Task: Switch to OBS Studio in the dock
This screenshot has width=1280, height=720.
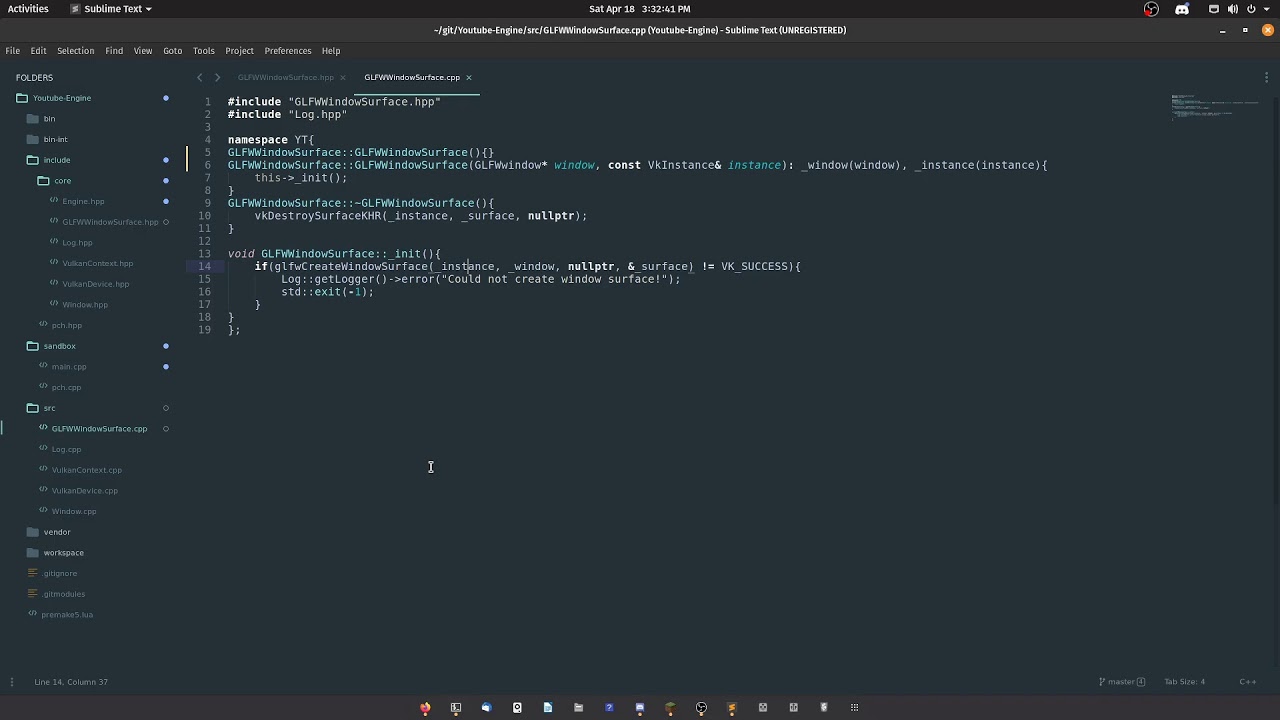Action: (x=701, y=708)
